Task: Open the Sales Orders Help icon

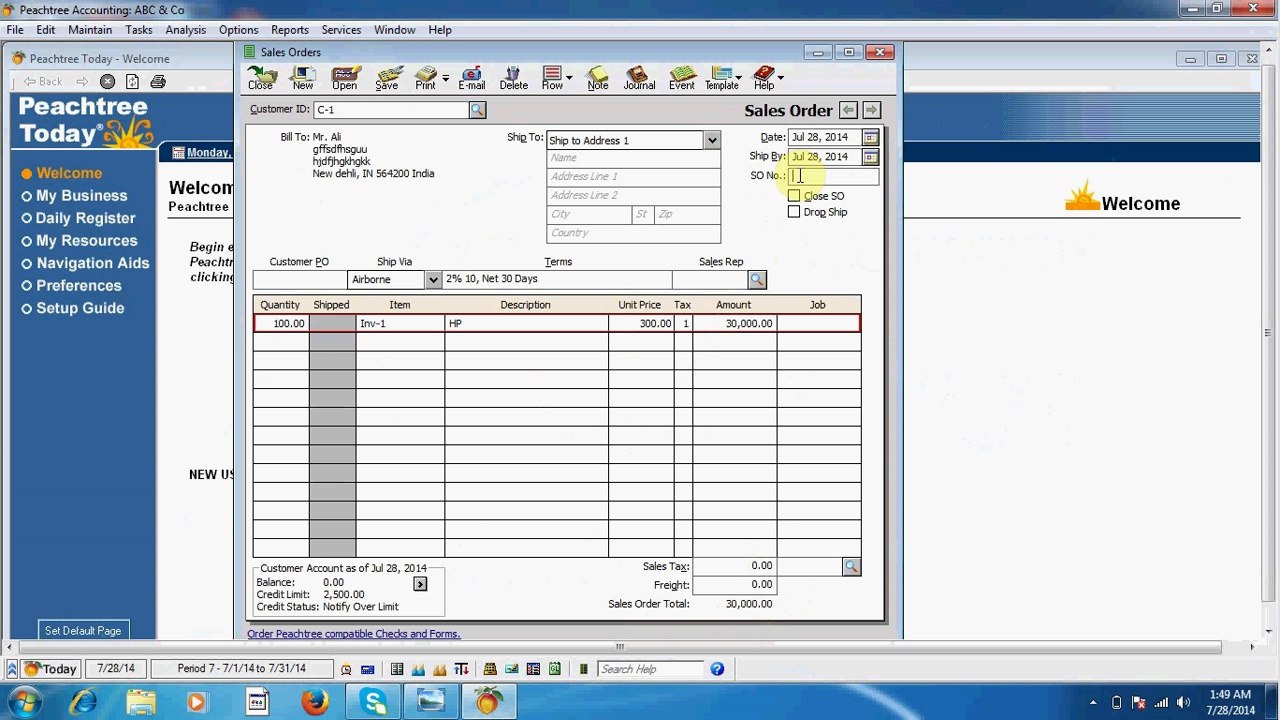Action: pos(764,78)
